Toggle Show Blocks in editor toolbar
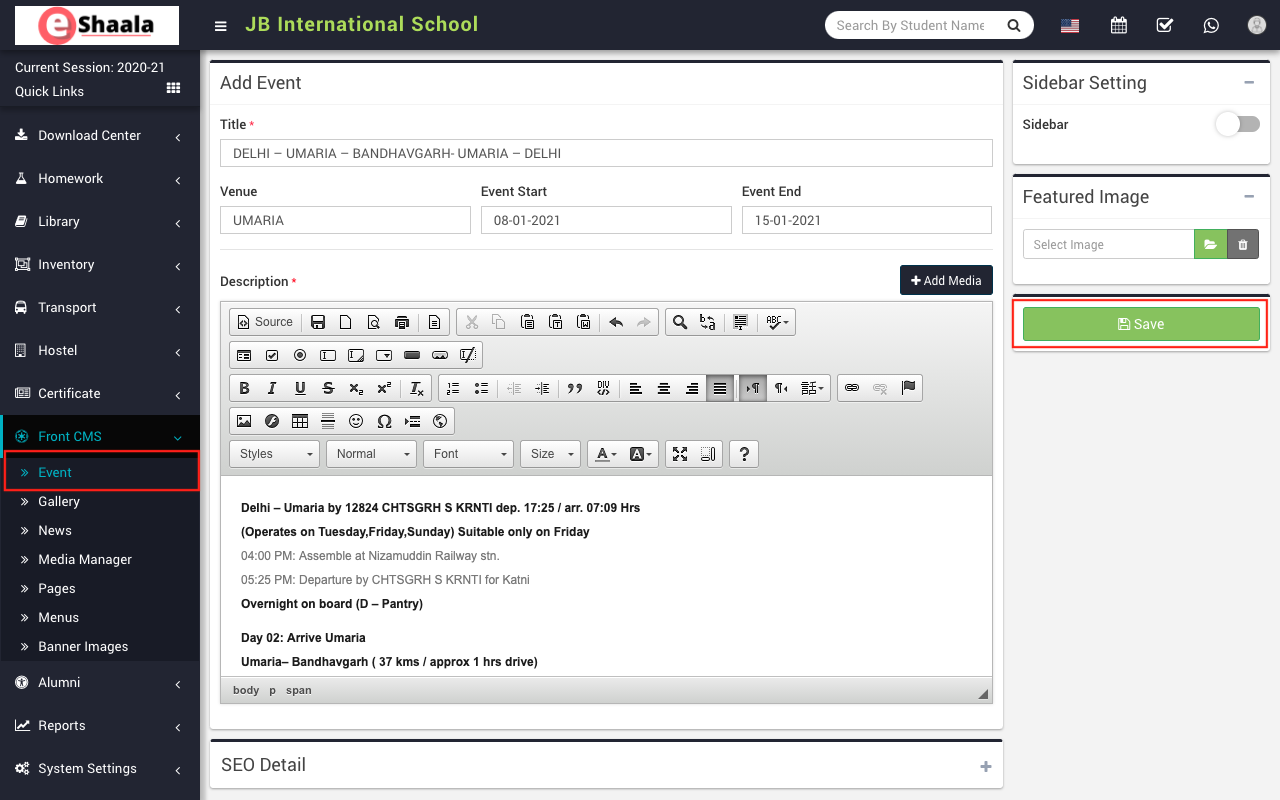 [x=708, y=454]
